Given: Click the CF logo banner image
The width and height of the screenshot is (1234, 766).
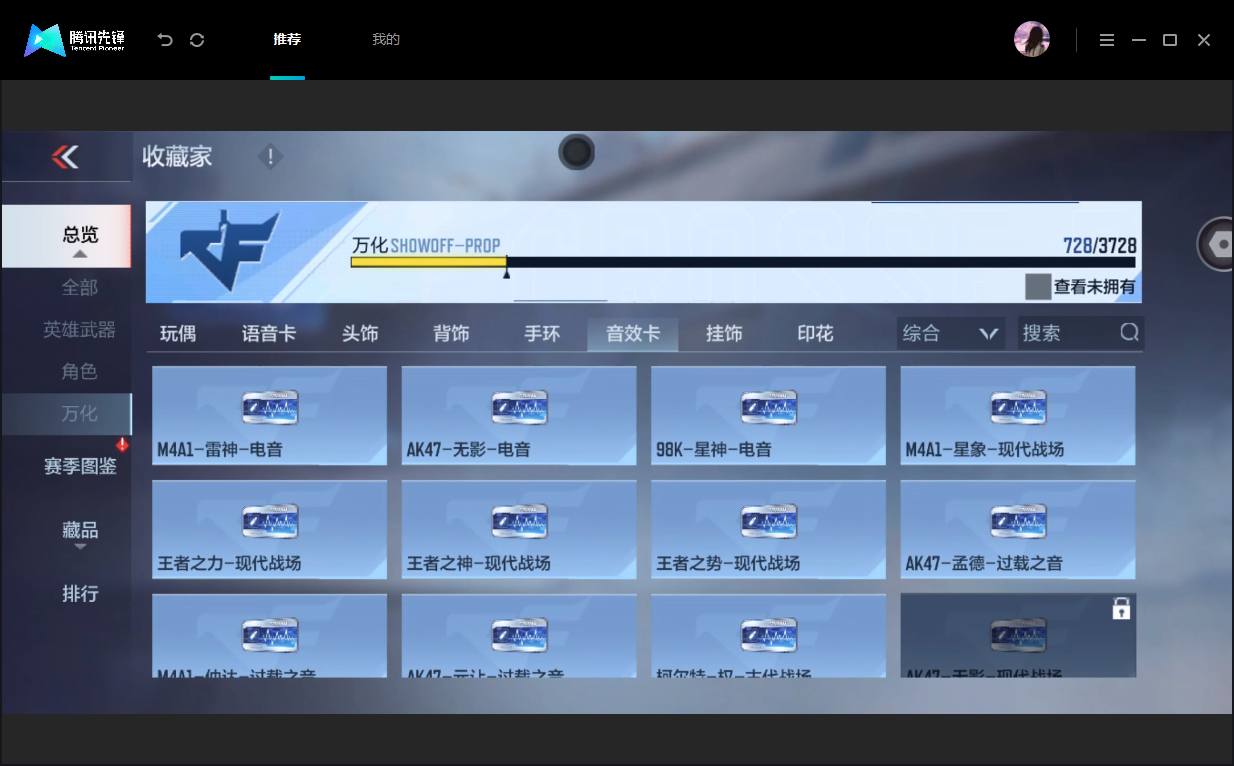Looking at the screenshot, I should [229, 252].
